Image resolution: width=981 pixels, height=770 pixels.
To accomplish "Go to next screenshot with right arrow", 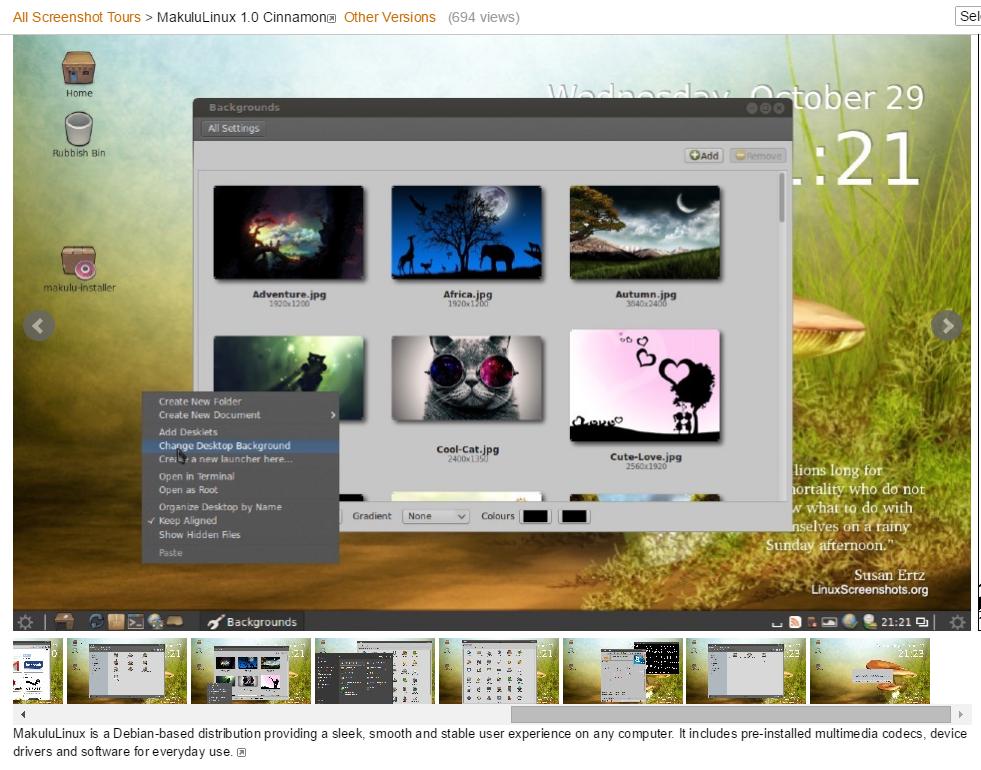I will coord(947,325).
